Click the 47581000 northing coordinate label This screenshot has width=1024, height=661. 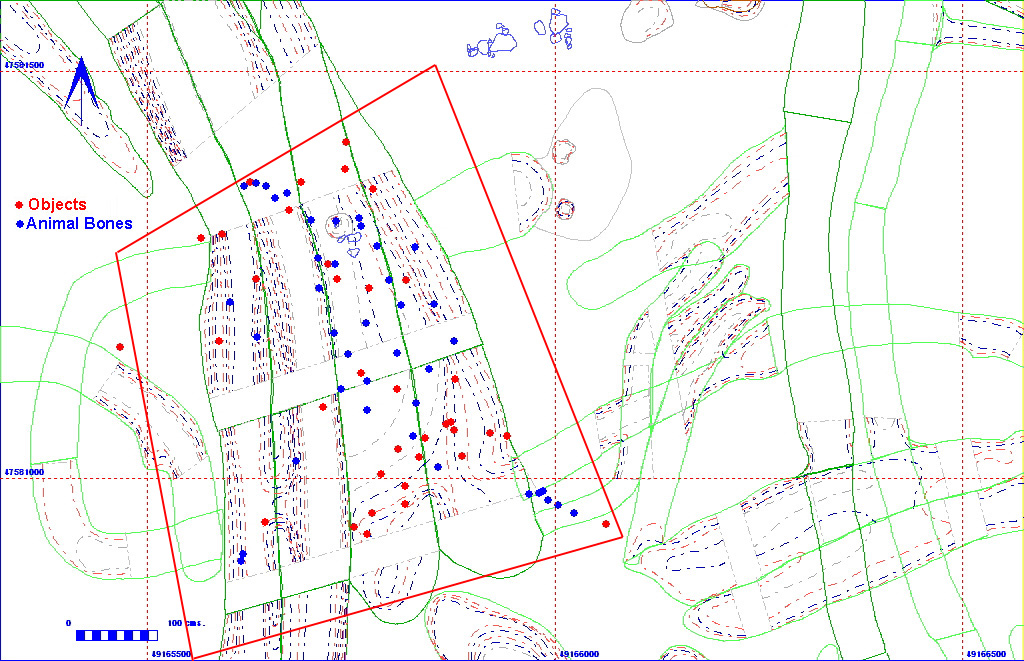tap(25, 471)
